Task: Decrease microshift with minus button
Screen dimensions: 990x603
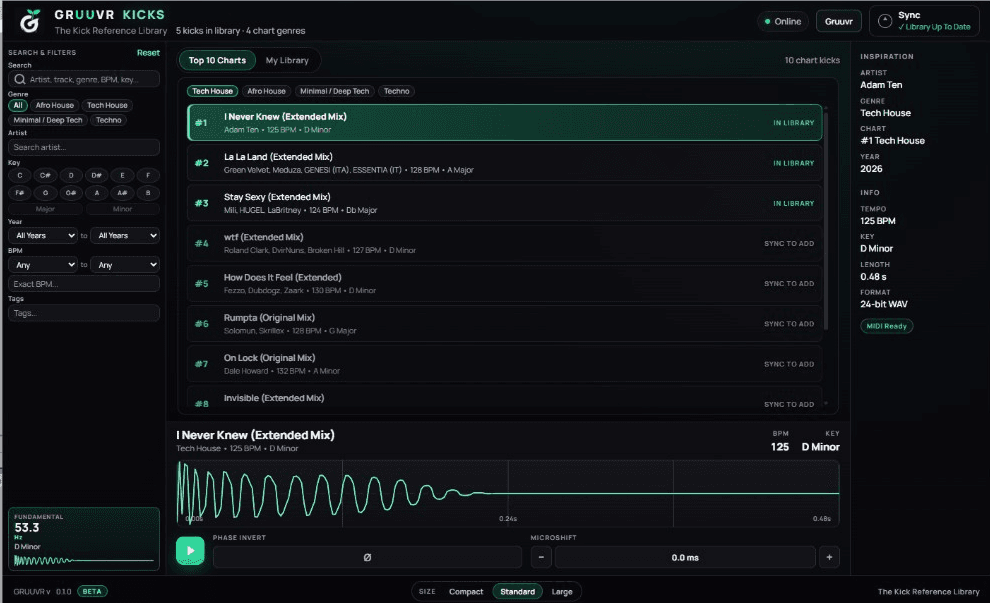Action: coord(541,558)
